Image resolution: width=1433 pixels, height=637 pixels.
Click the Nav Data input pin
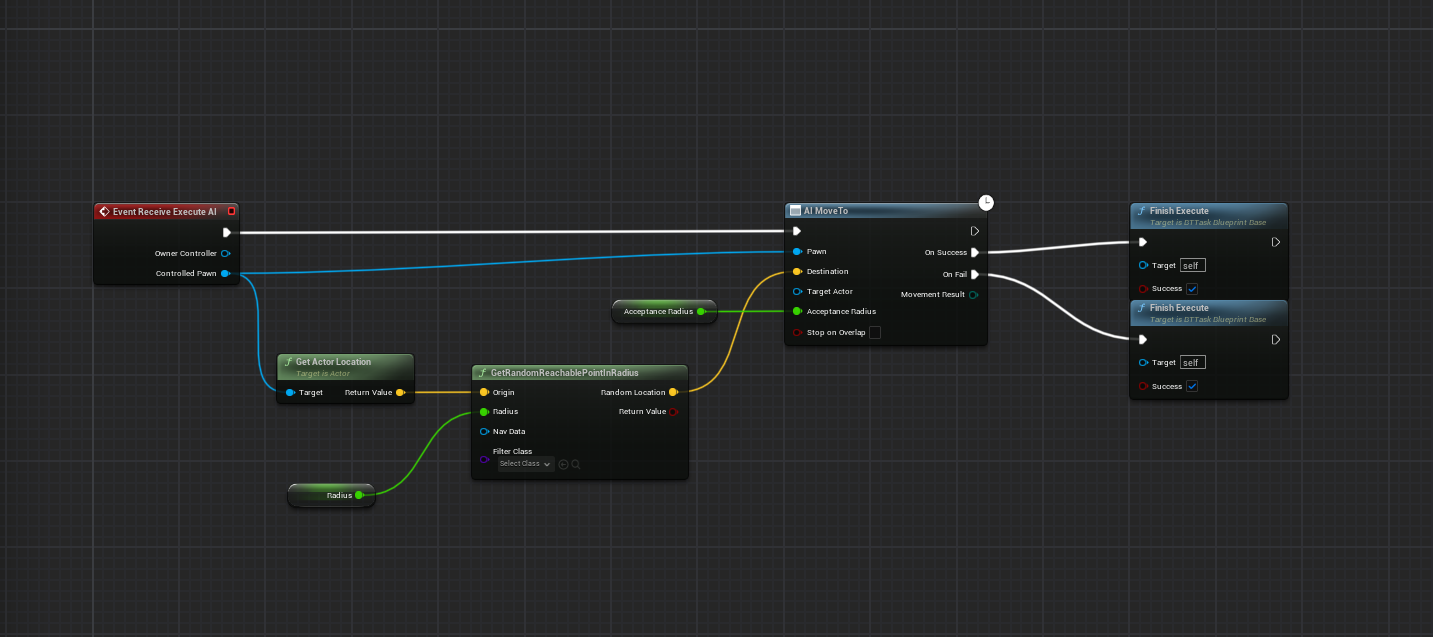click(x=485, y=431)
